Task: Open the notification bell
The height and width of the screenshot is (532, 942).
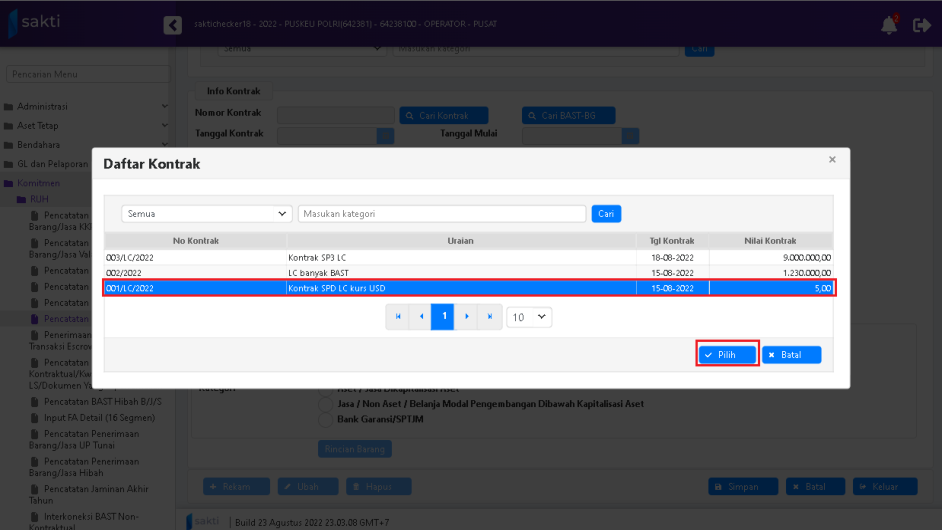Action: [889, 25]
